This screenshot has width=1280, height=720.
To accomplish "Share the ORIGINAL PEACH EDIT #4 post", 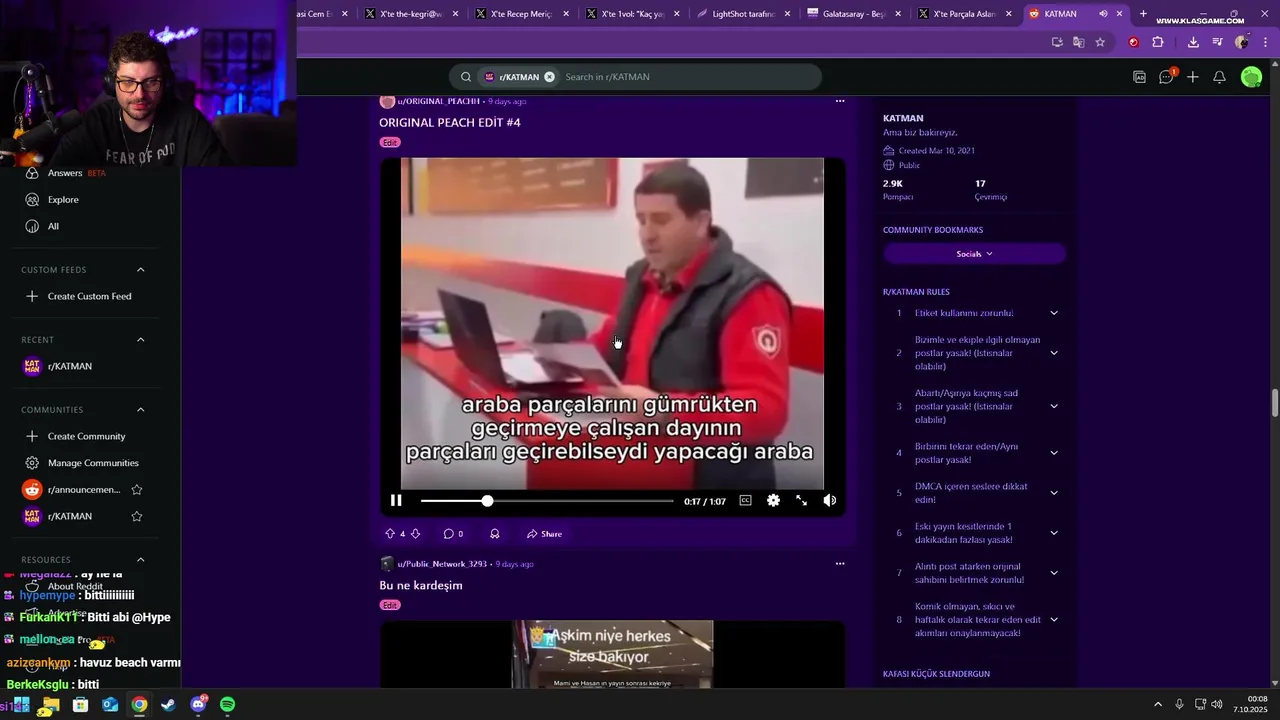I will click(x=545, y=534).
